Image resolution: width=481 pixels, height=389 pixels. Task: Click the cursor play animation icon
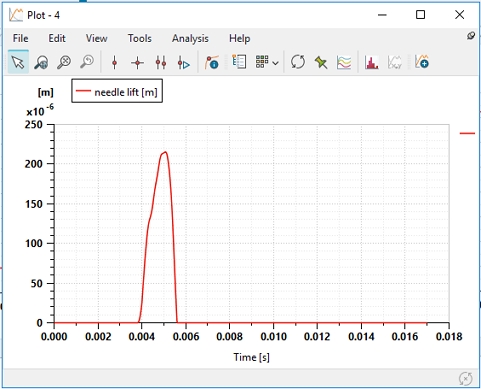183,63
